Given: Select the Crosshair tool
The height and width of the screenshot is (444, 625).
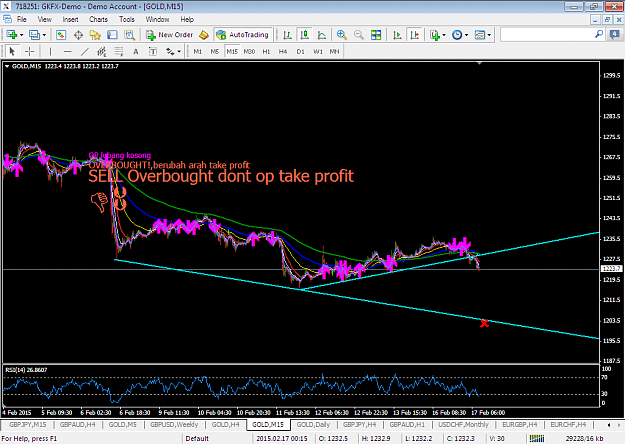Looking at the screenshot, I should click(x=29, y=51).
